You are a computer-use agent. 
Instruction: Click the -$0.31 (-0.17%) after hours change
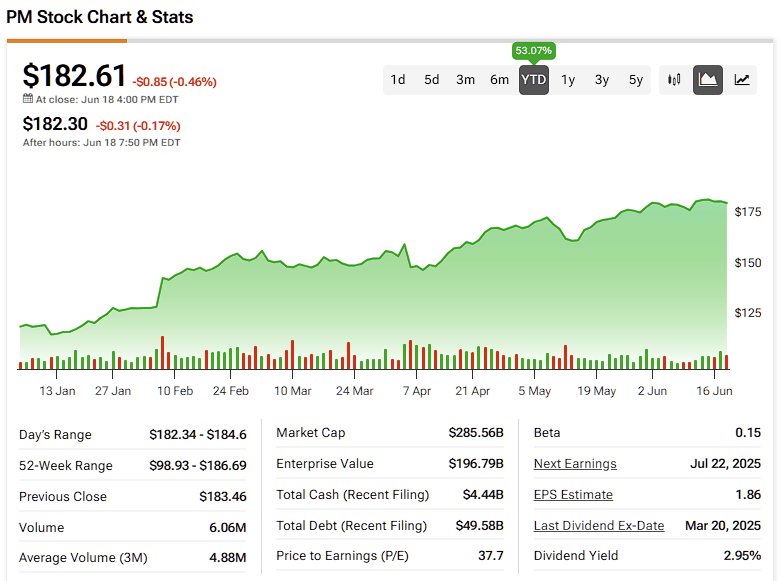click(138, 126)
